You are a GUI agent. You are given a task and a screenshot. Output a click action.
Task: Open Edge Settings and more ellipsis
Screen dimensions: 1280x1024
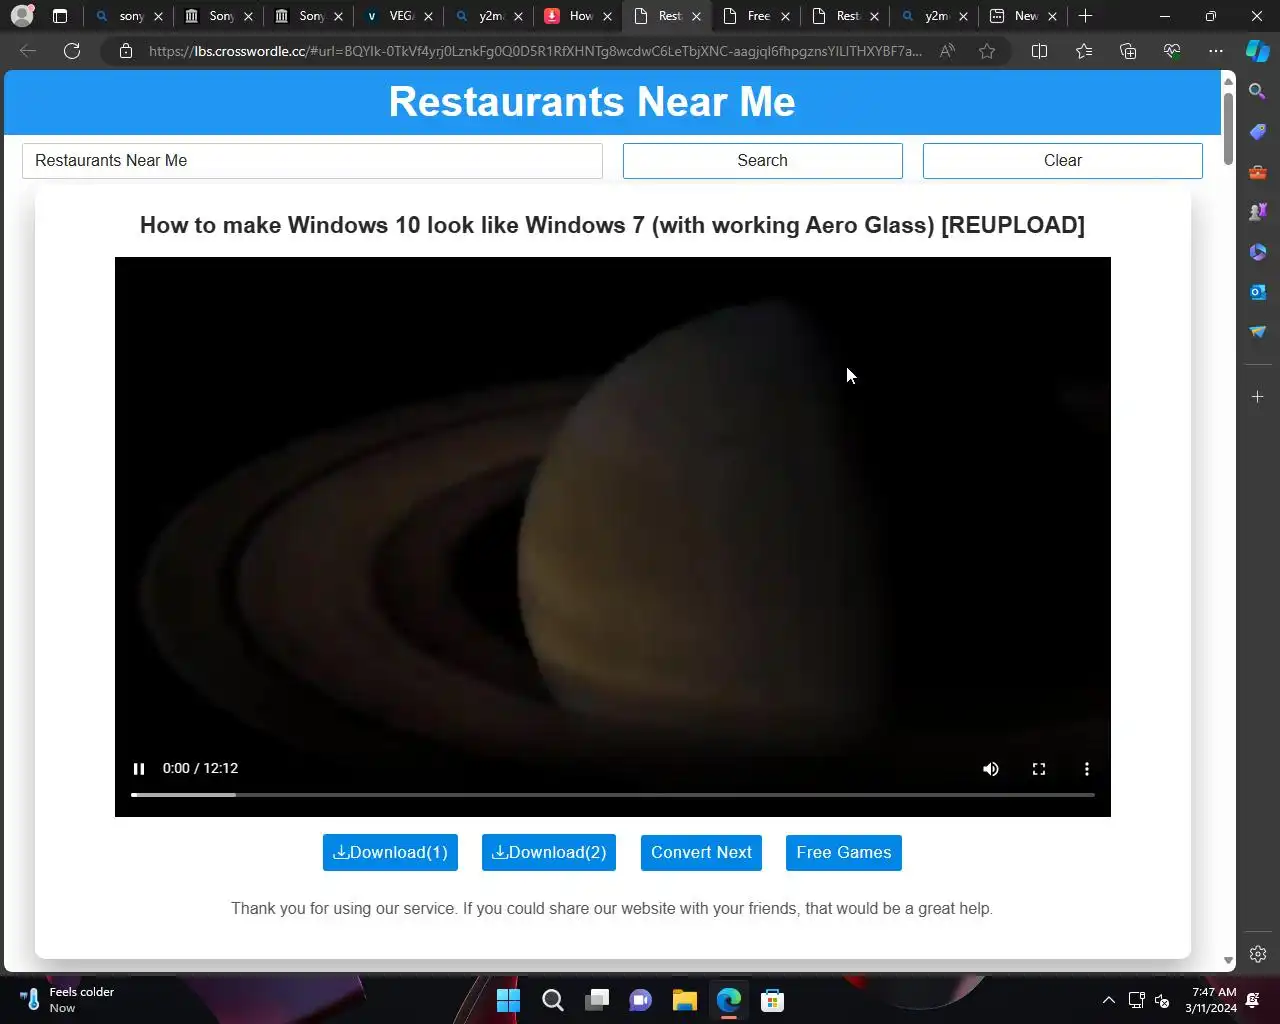point(1216,51)
